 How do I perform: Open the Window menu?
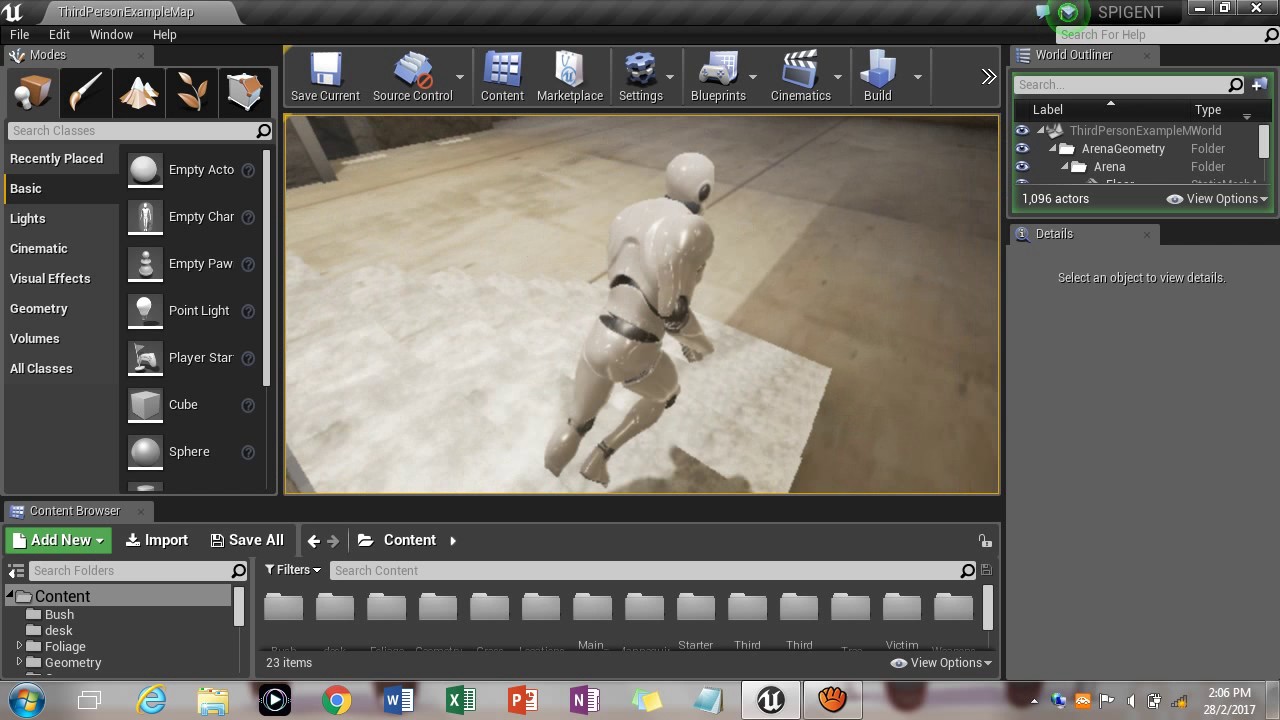(111, 34)
